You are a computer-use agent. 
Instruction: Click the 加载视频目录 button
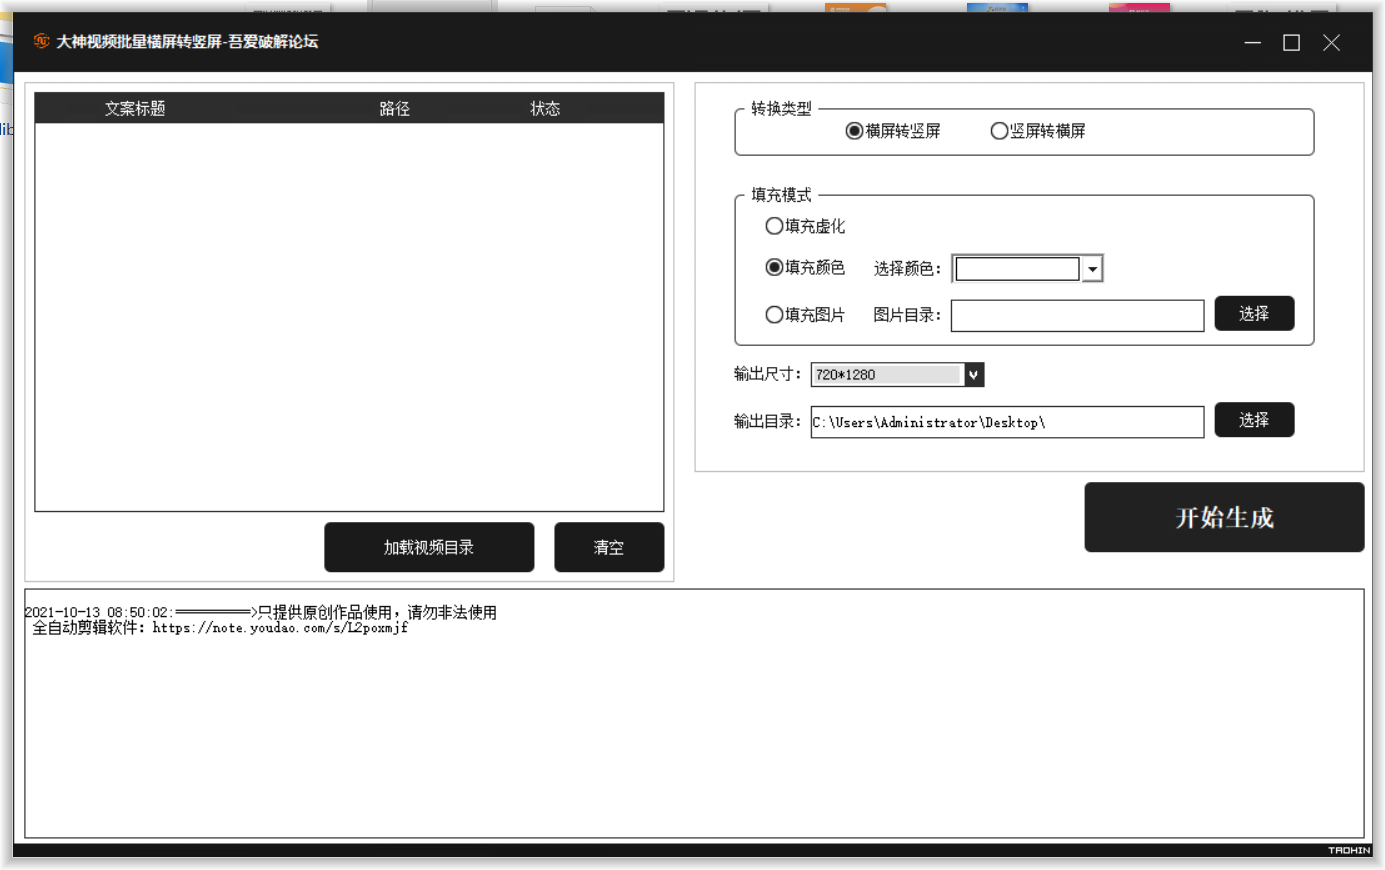tap(429, 547)
